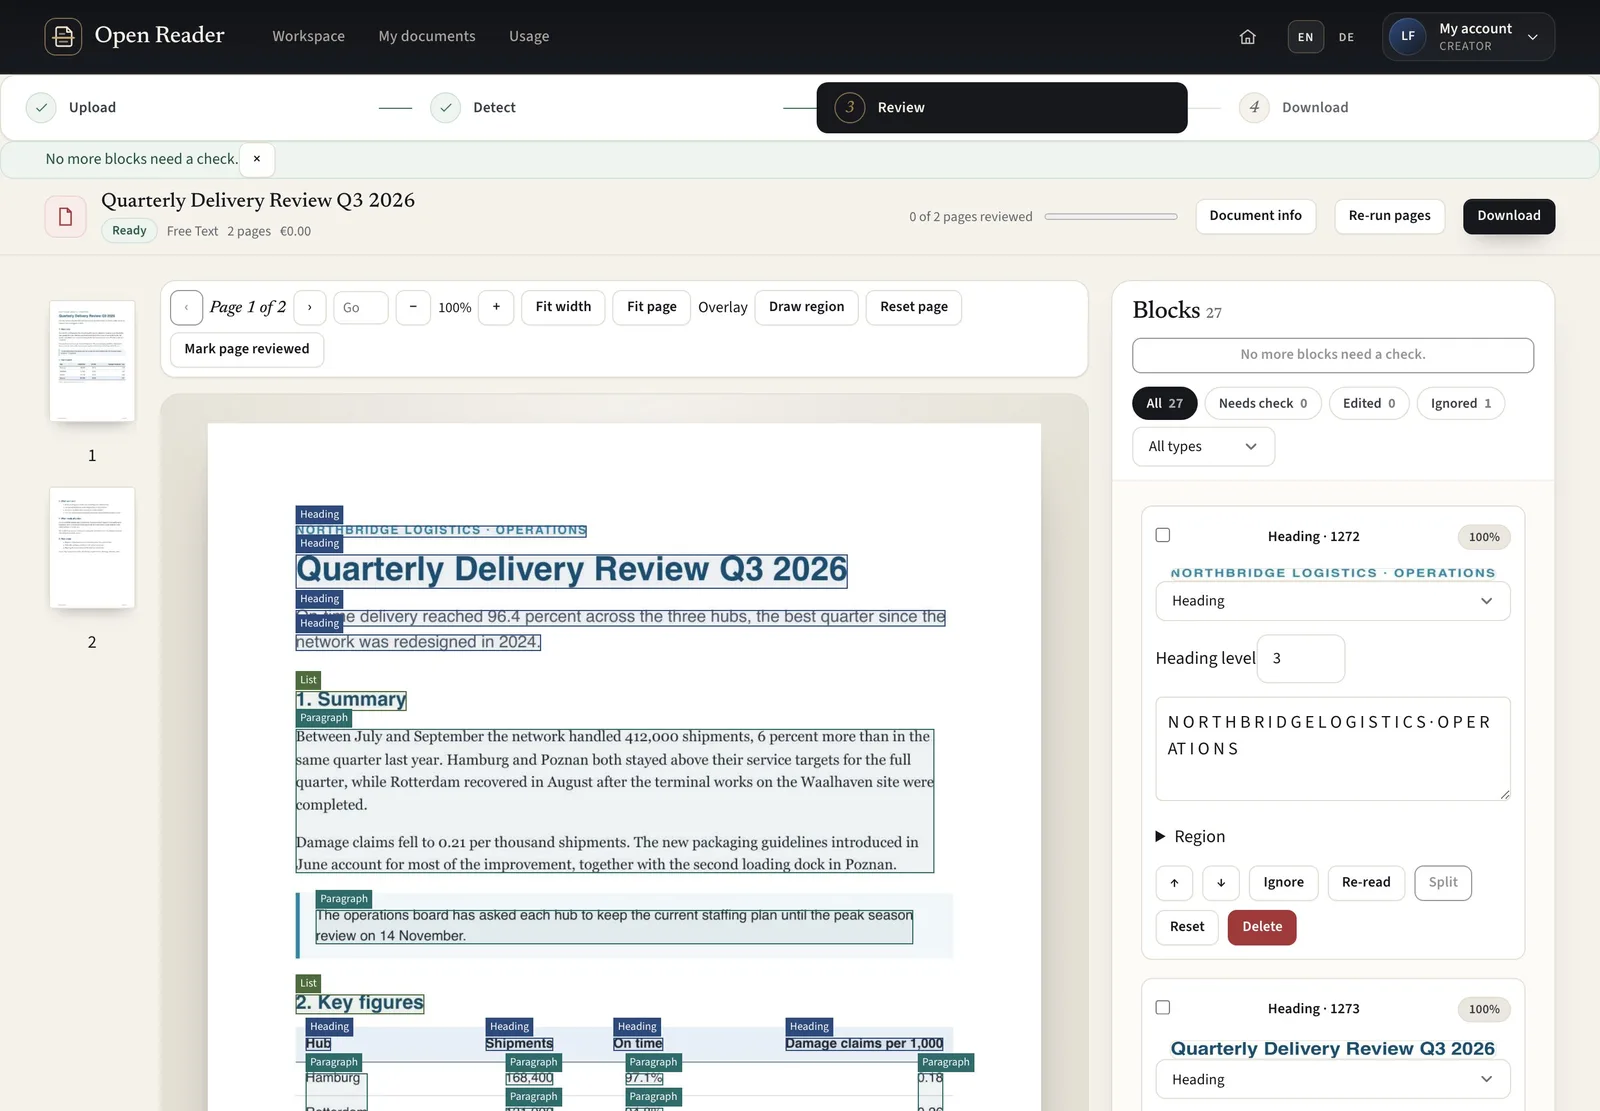Open the Workspace menu

308,37
